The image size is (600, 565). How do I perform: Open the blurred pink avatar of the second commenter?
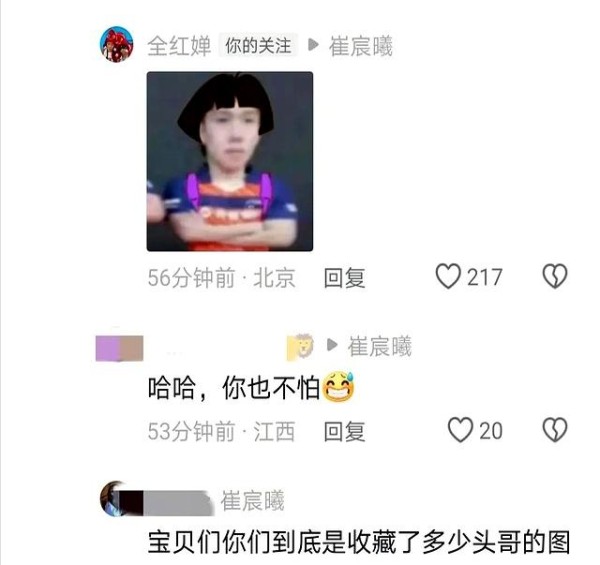tap(119, 348)
